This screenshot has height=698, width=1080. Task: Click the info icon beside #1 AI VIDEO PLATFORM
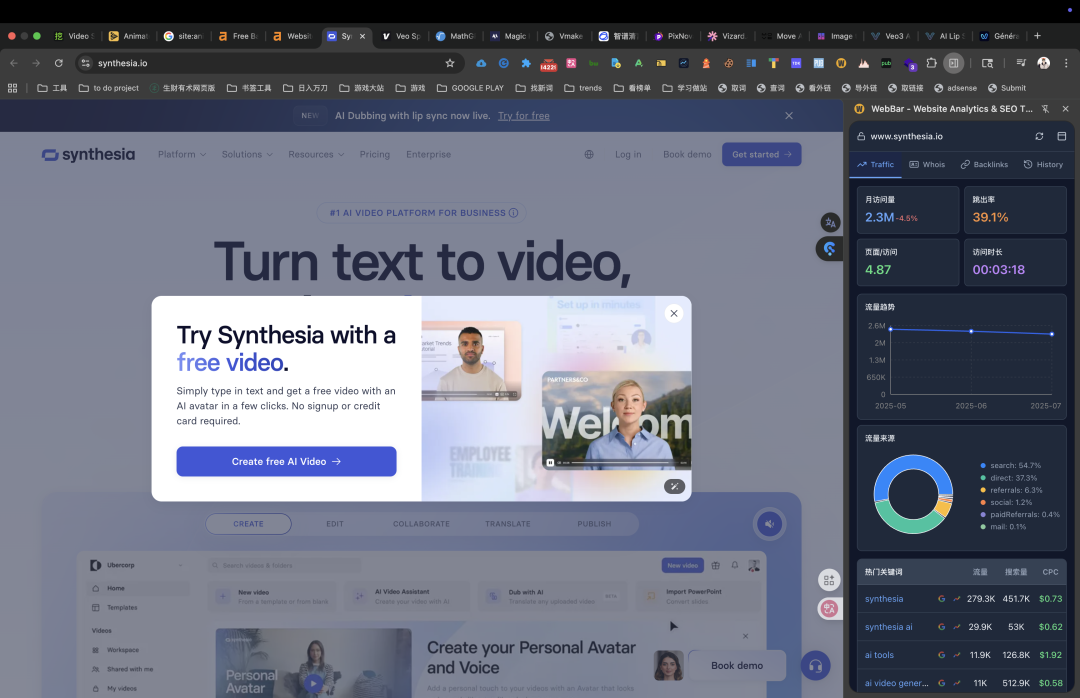tap(513, 213)
